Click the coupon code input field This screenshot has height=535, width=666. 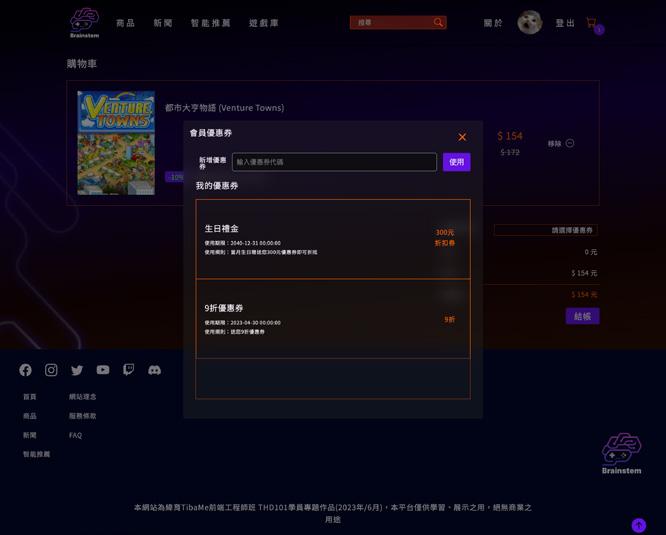point(334,162)
